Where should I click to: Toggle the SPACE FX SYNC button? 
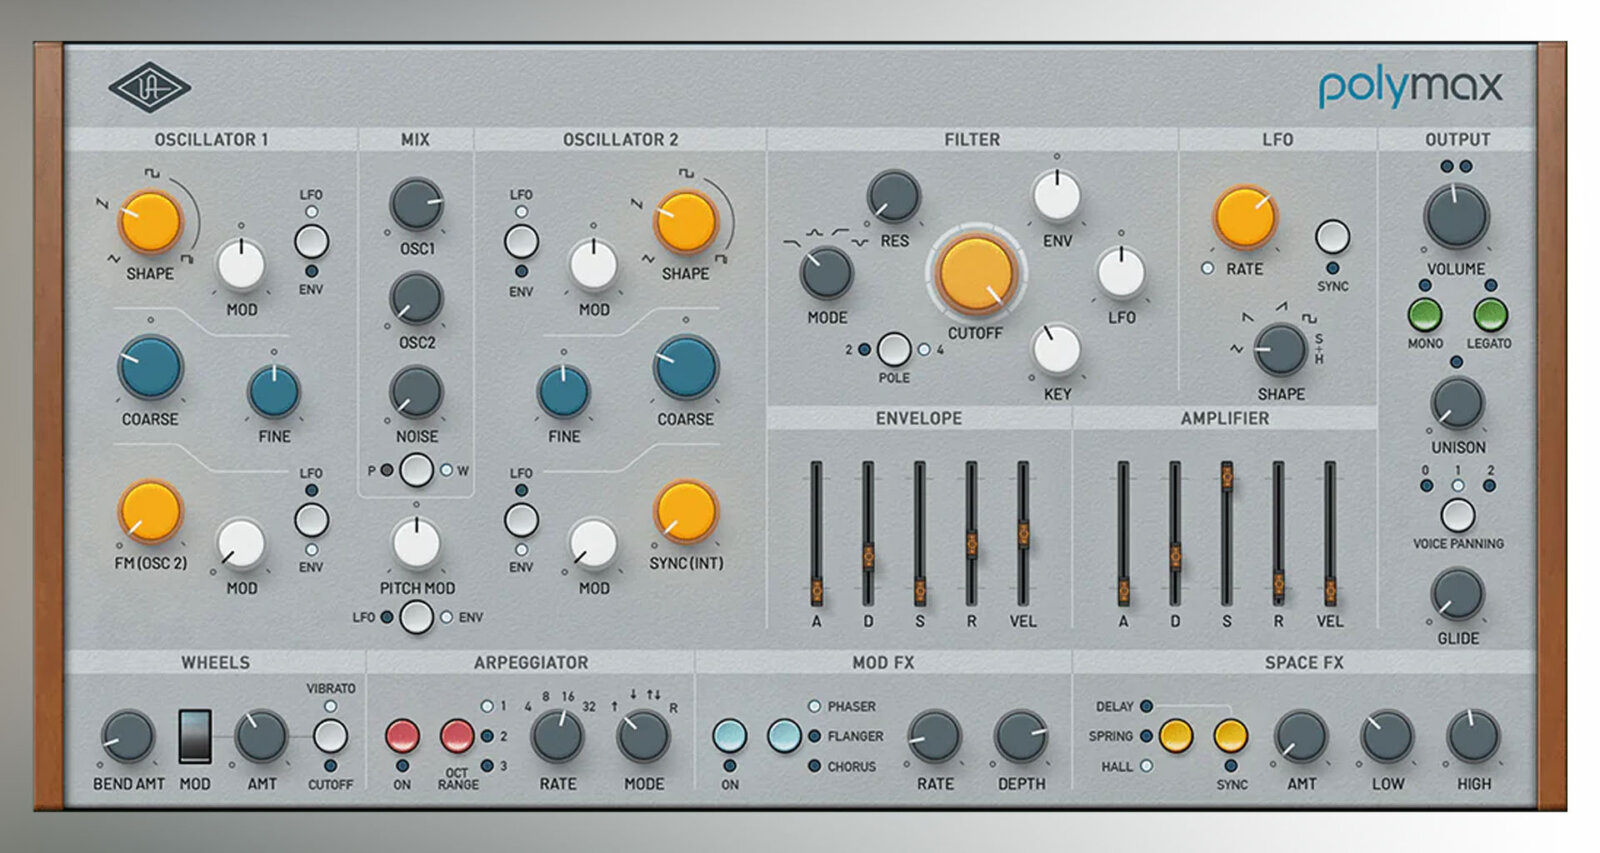(1231, 737)
